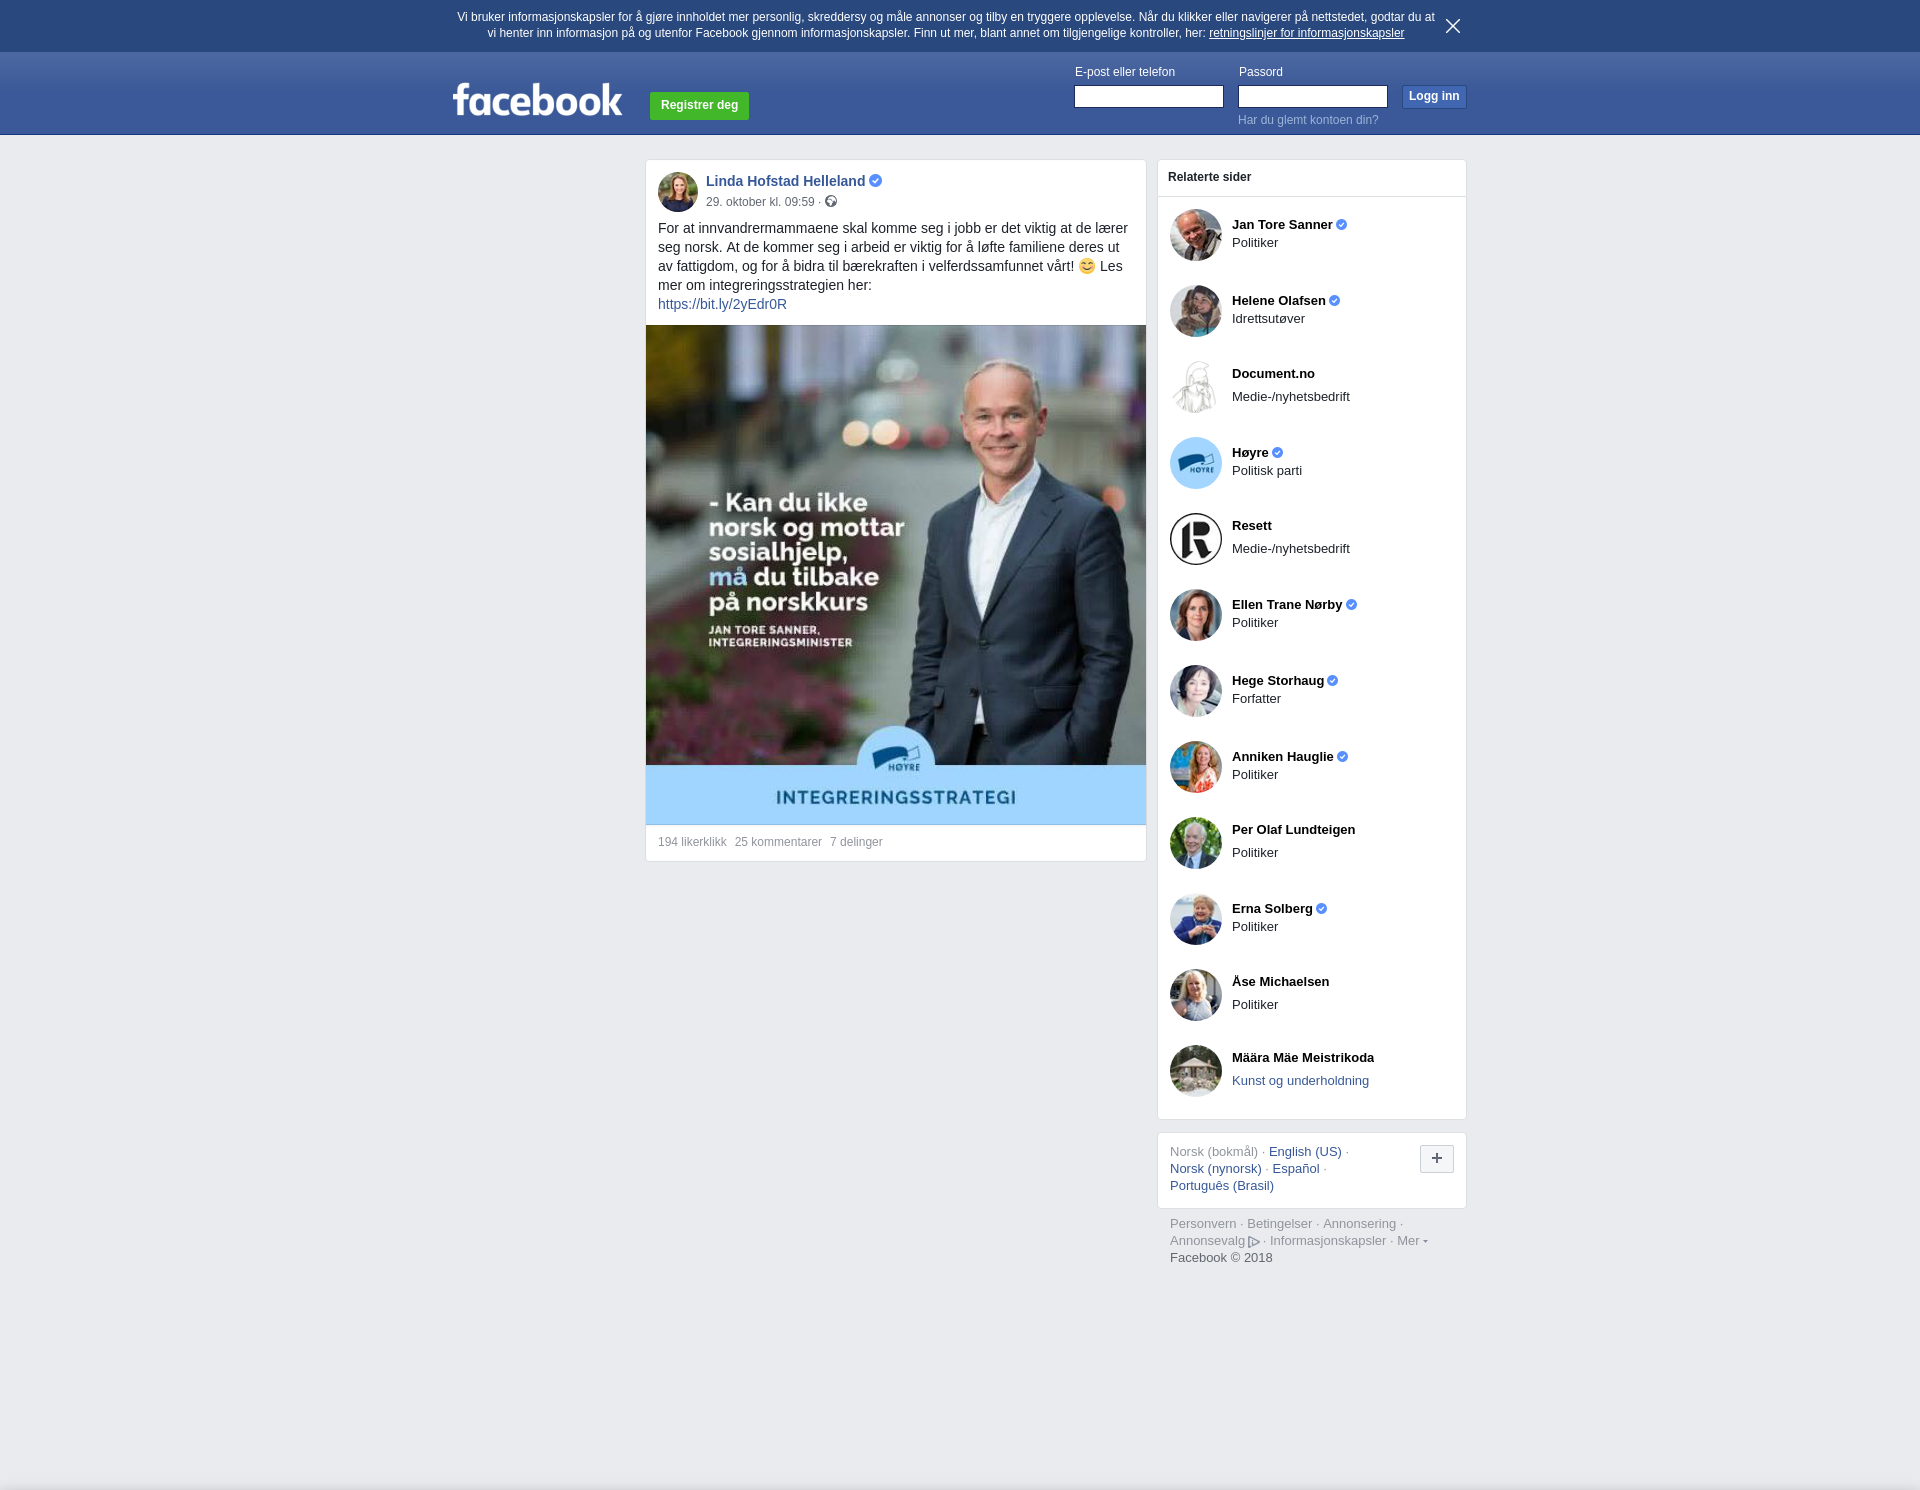Viewport: 1920px width, 1490px height.
Task: Open Annonsering footer link
Action: click(x=1359, y=1224)
